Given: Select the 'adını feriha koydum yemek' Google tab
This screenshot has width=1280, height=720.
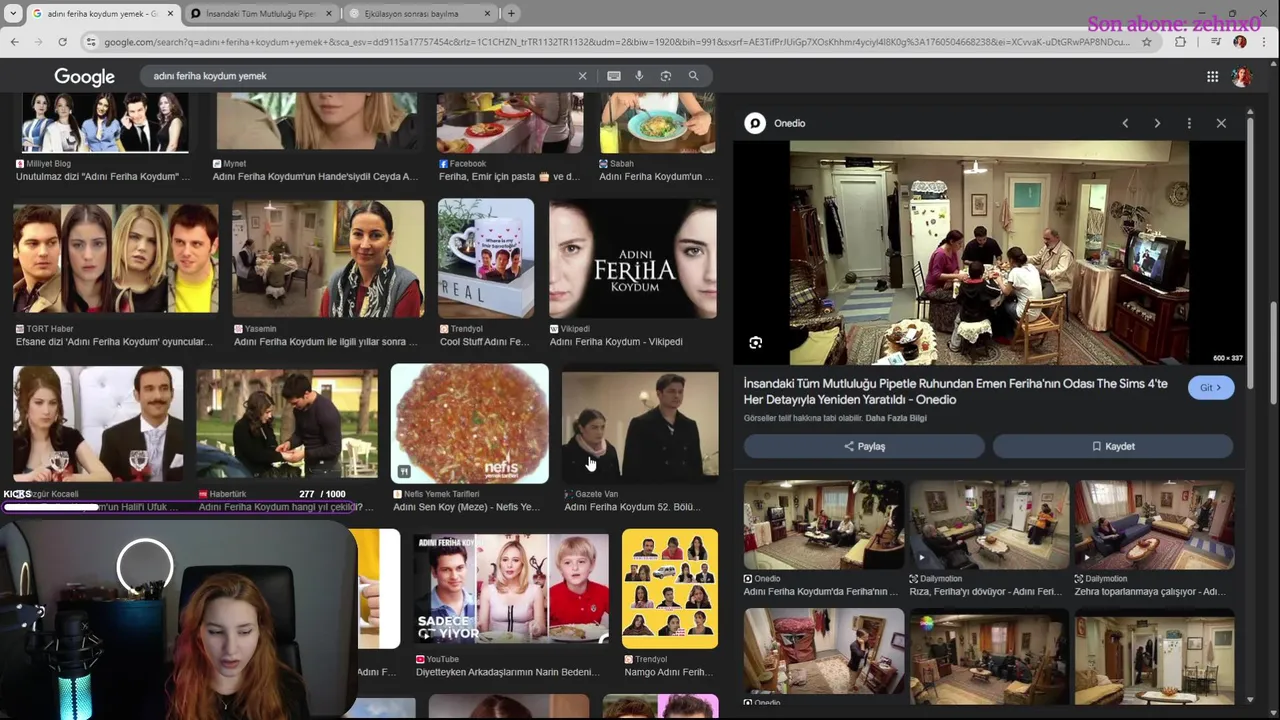Looking at the screenshot, I should (x=101, y=14).
